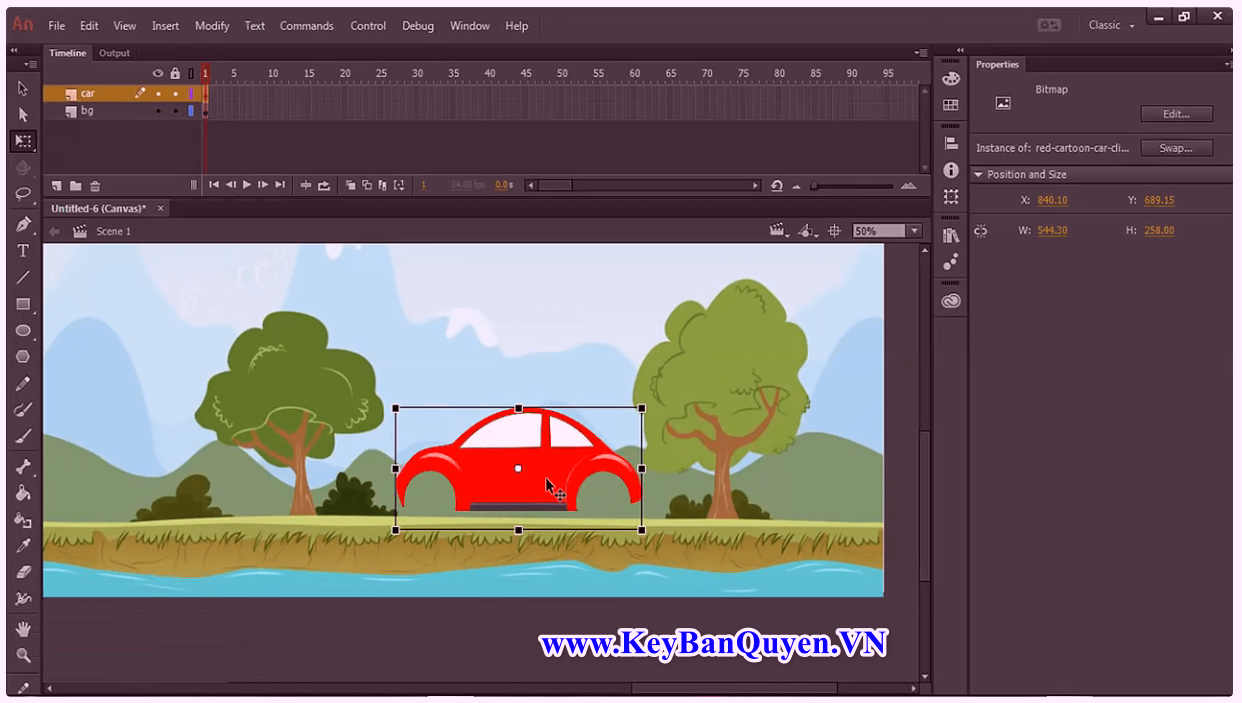The width and height of the screenshot is (1242, 703).
Task: Activate the Zoom tool
Action: click(x=23, y=656)
